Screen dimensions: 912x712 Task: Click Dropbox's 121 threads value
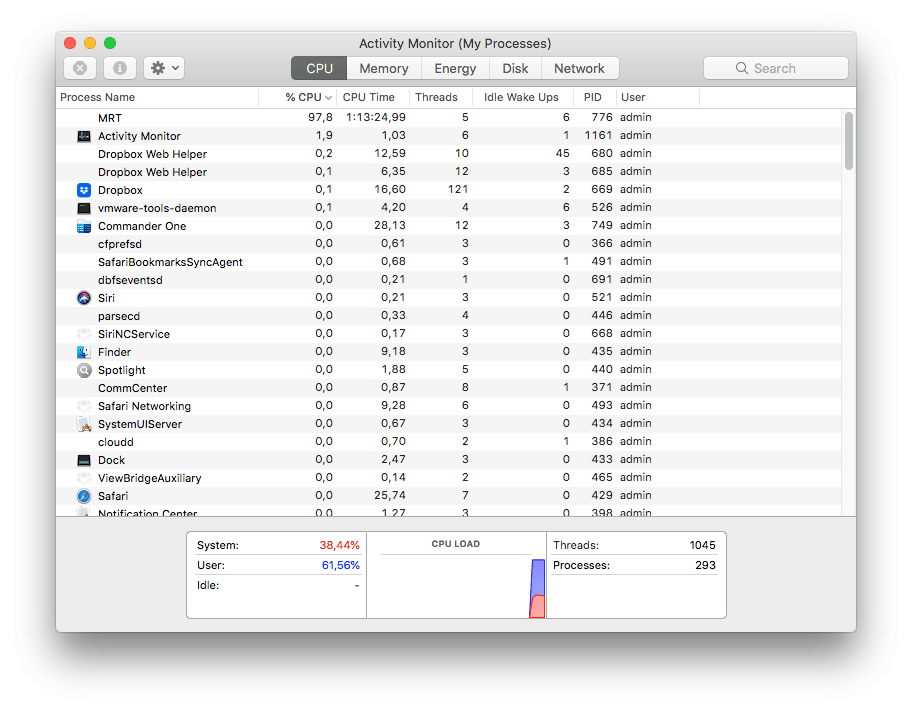coord(458,190)
